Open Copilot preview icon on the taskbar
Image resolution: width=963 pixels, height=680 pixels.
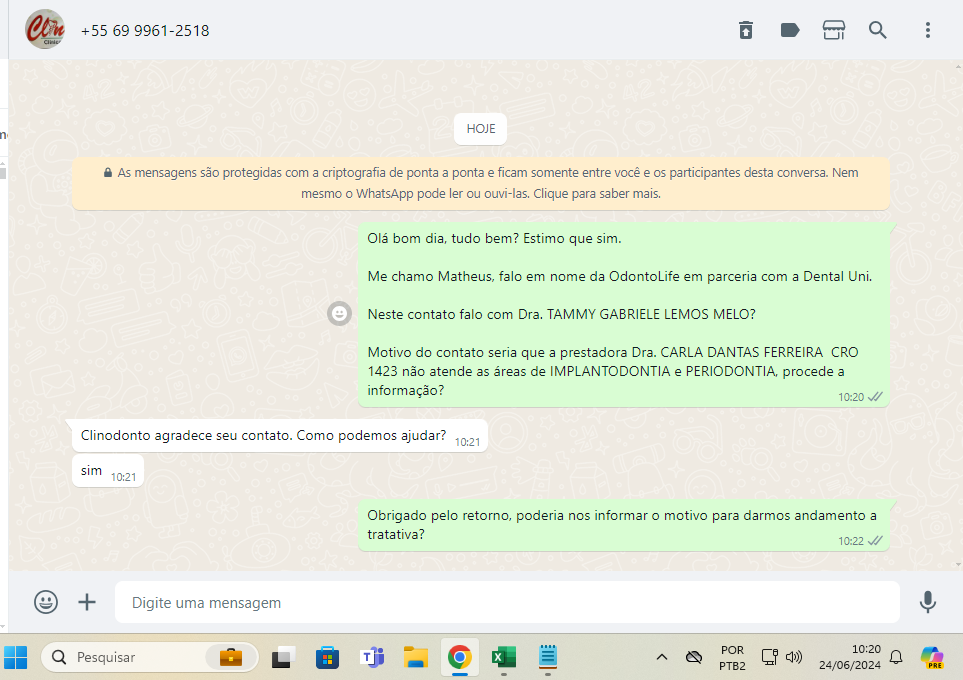[932, 657]
